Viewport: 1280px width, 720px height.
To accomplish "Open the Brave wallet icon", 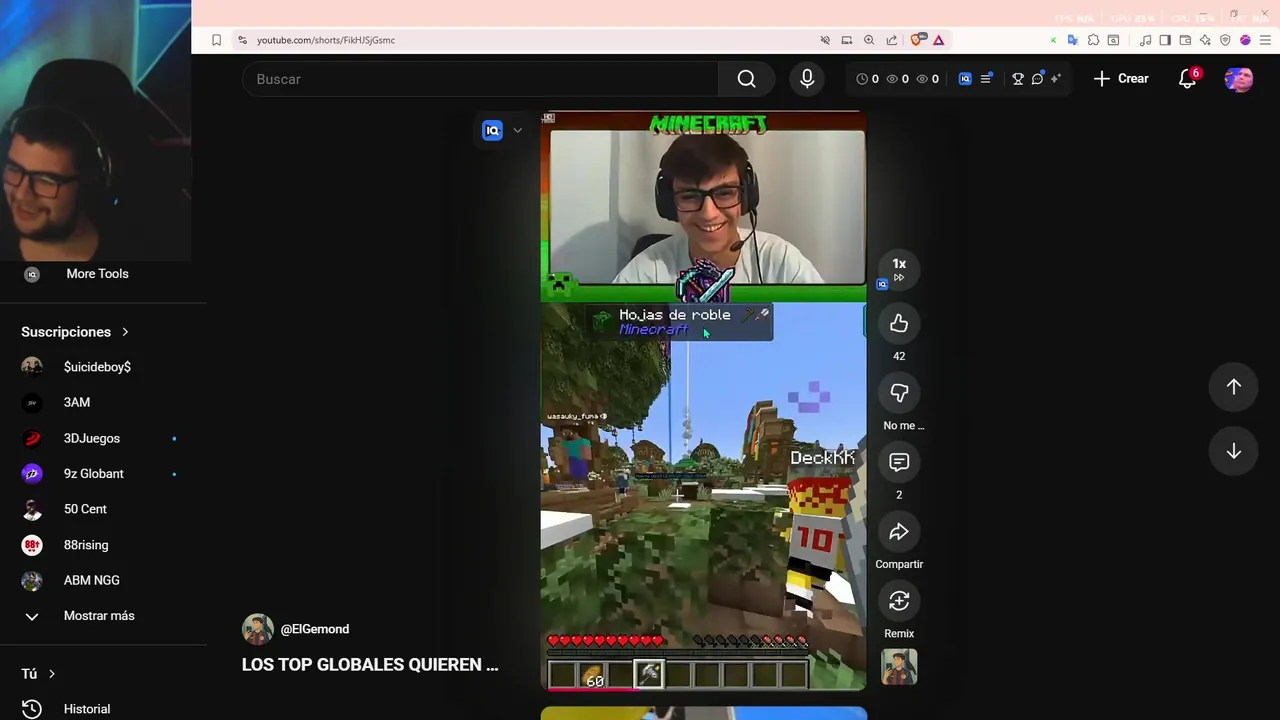I will click(x=1185, y=40).
